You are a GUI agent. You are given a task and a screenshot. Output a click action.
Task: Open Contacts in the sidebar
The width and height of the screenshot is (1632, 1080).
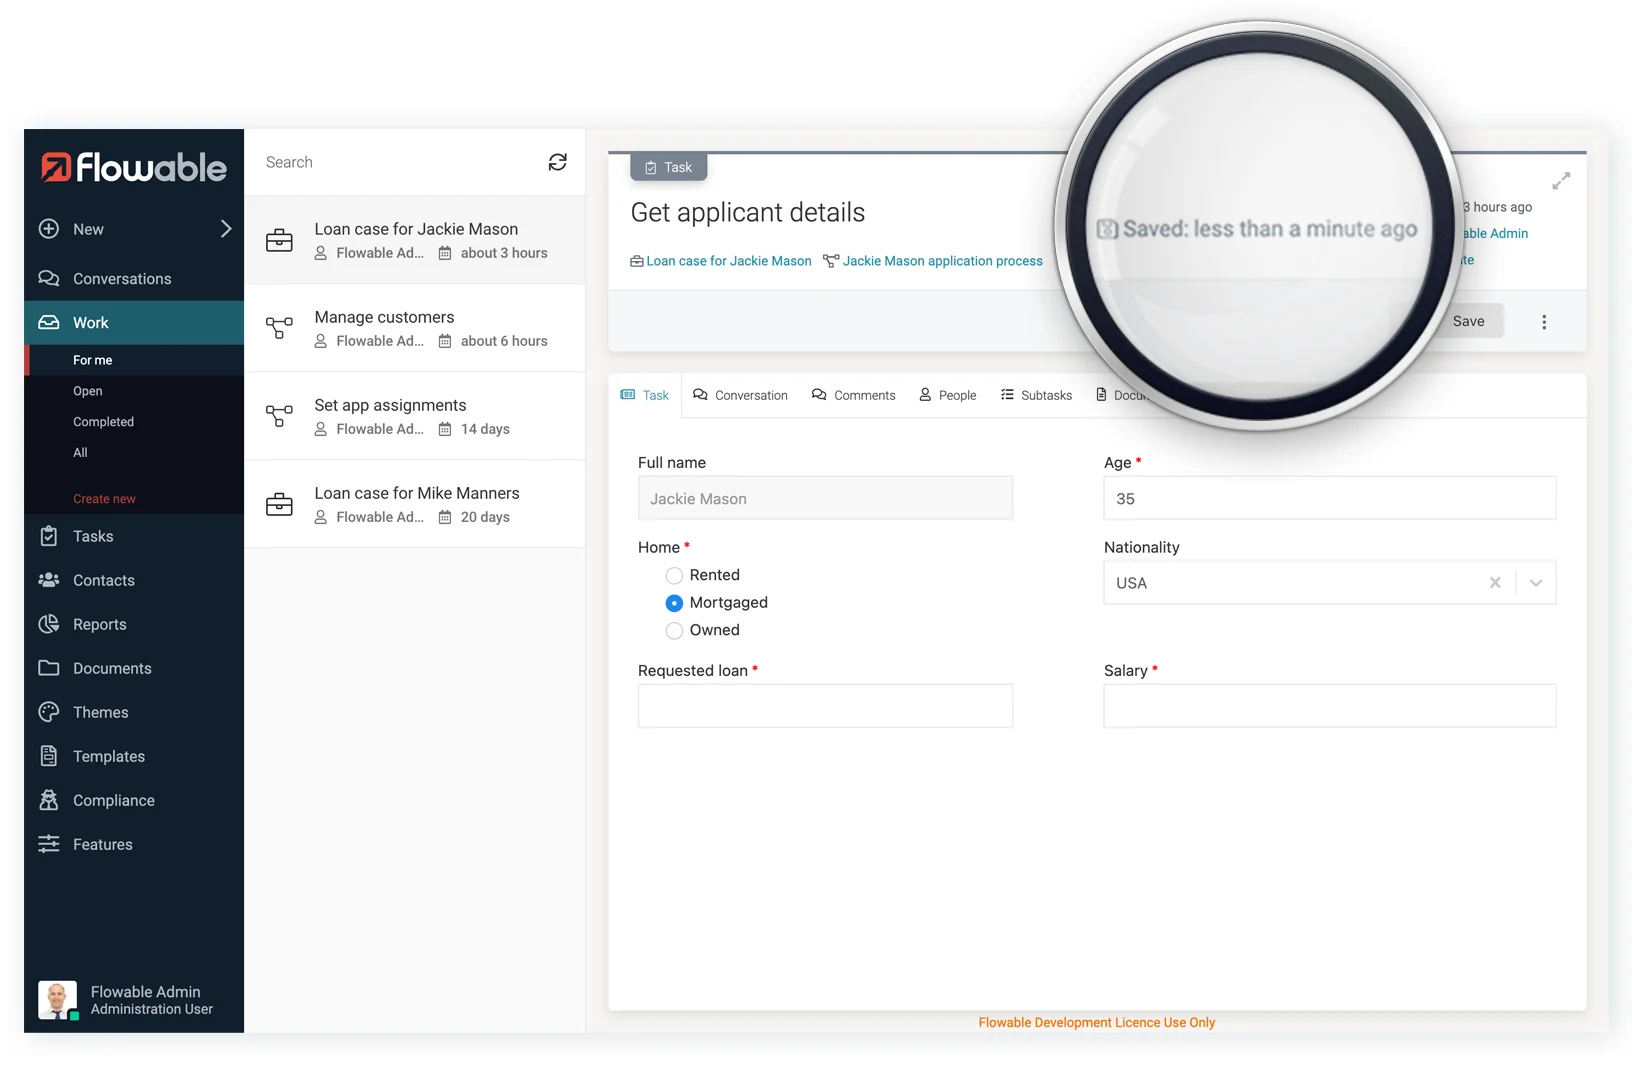coord(134,581)
